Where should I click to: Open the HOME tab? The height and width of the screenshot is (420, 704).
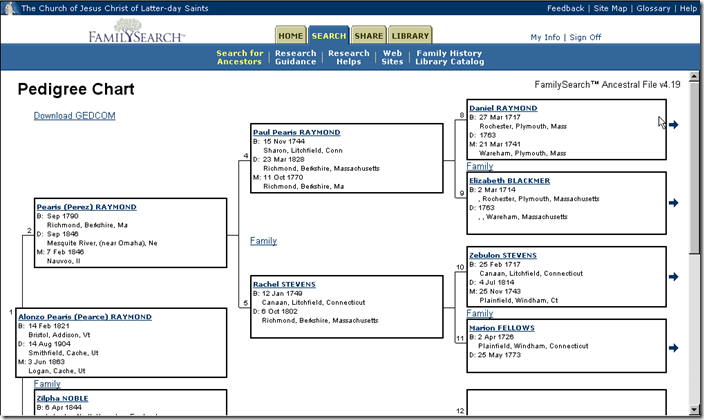[290, 36]
